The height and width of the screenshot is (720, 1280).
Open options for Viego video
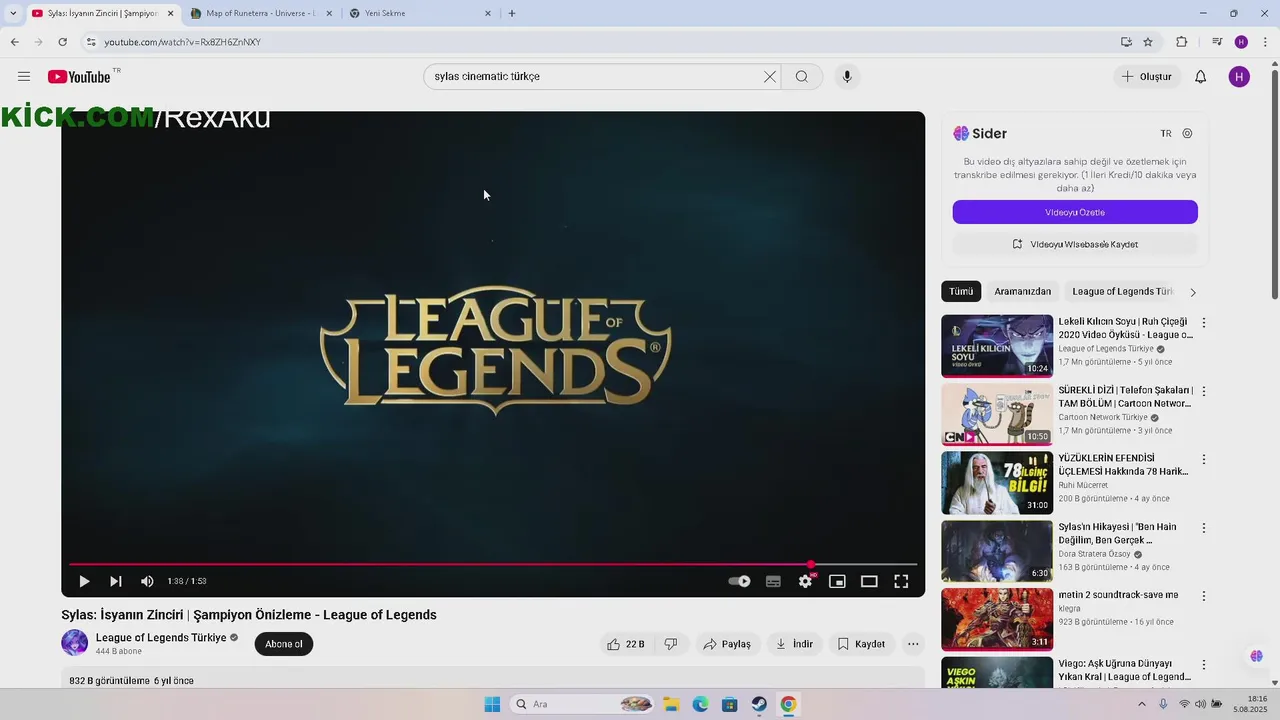[x=1204, y=664]
